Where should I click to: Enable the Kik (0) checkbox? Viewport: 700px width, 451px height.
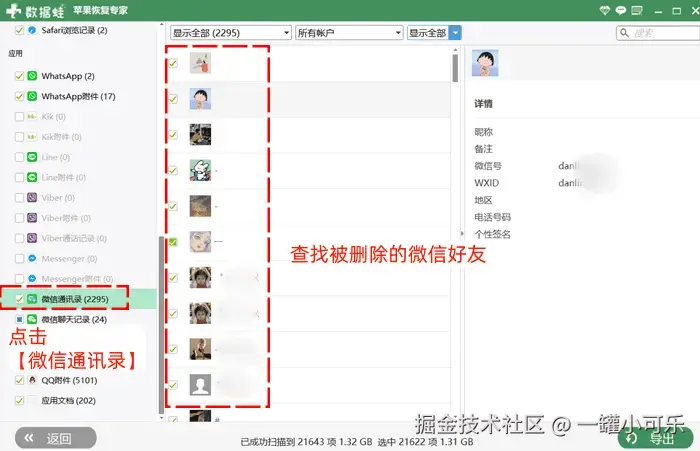coord(19,117)
